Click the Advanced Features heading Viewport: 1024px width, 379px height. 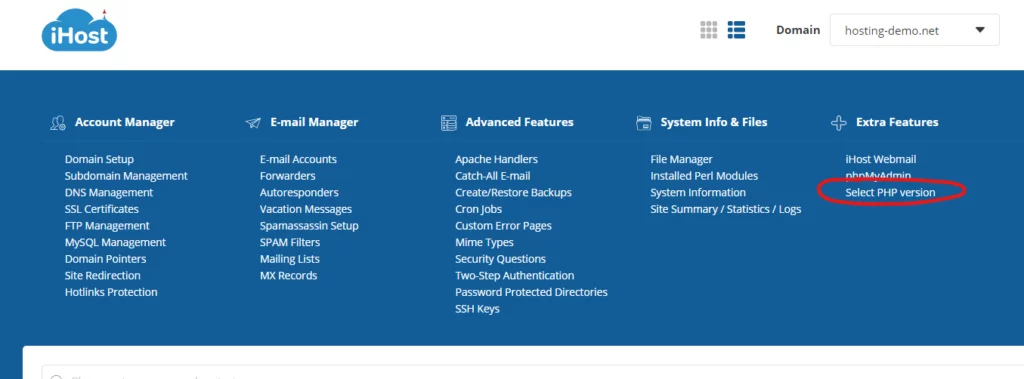(519, 122)
